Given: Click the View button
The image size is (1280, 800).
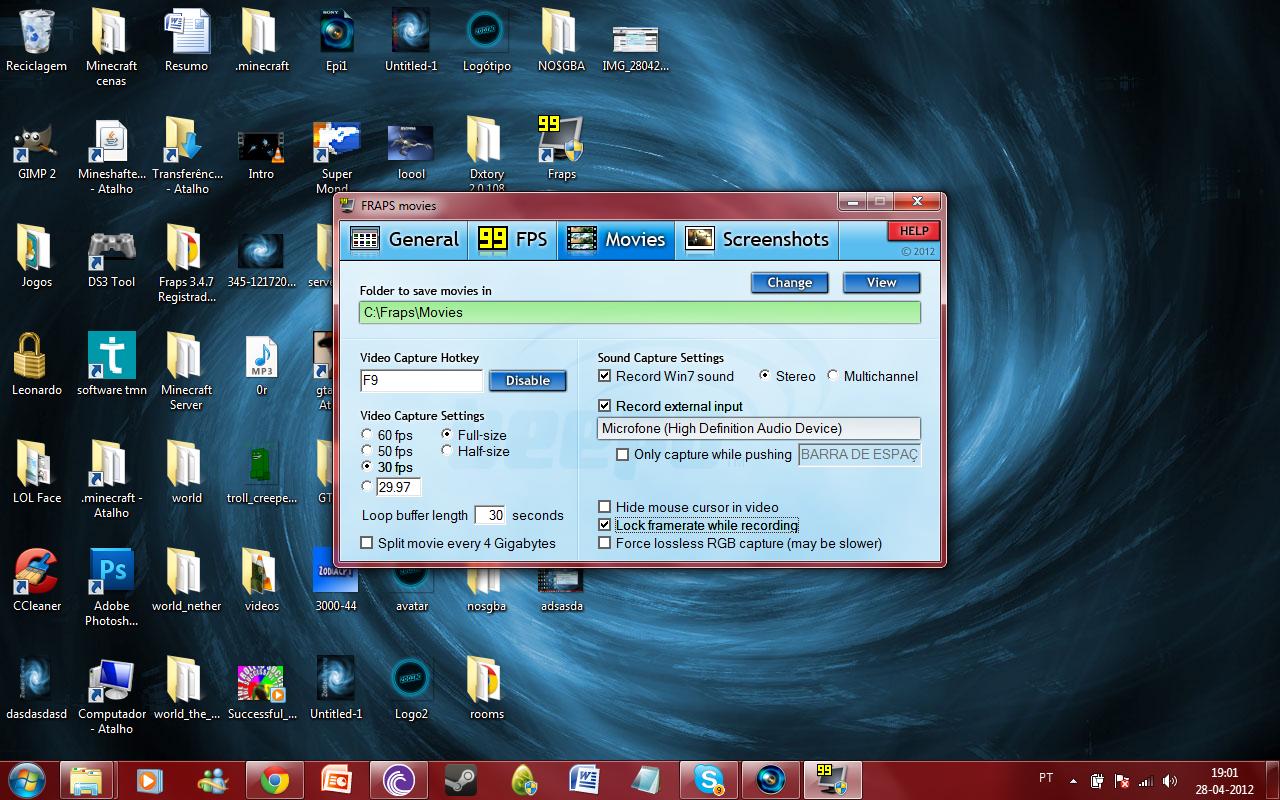Looking at the screenshot, I should (x=881, y=282).
